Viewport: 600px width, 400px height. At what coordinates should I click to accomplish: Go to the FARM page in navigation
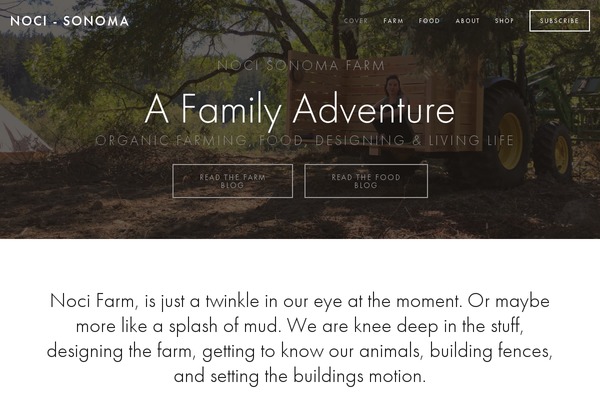click(393, 21)
